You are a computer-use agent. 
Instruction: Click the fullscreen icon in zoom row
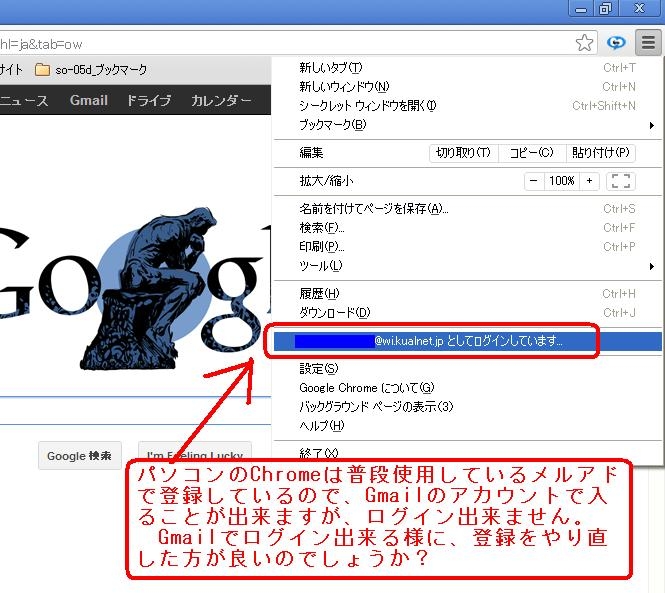tap(621, 181)
